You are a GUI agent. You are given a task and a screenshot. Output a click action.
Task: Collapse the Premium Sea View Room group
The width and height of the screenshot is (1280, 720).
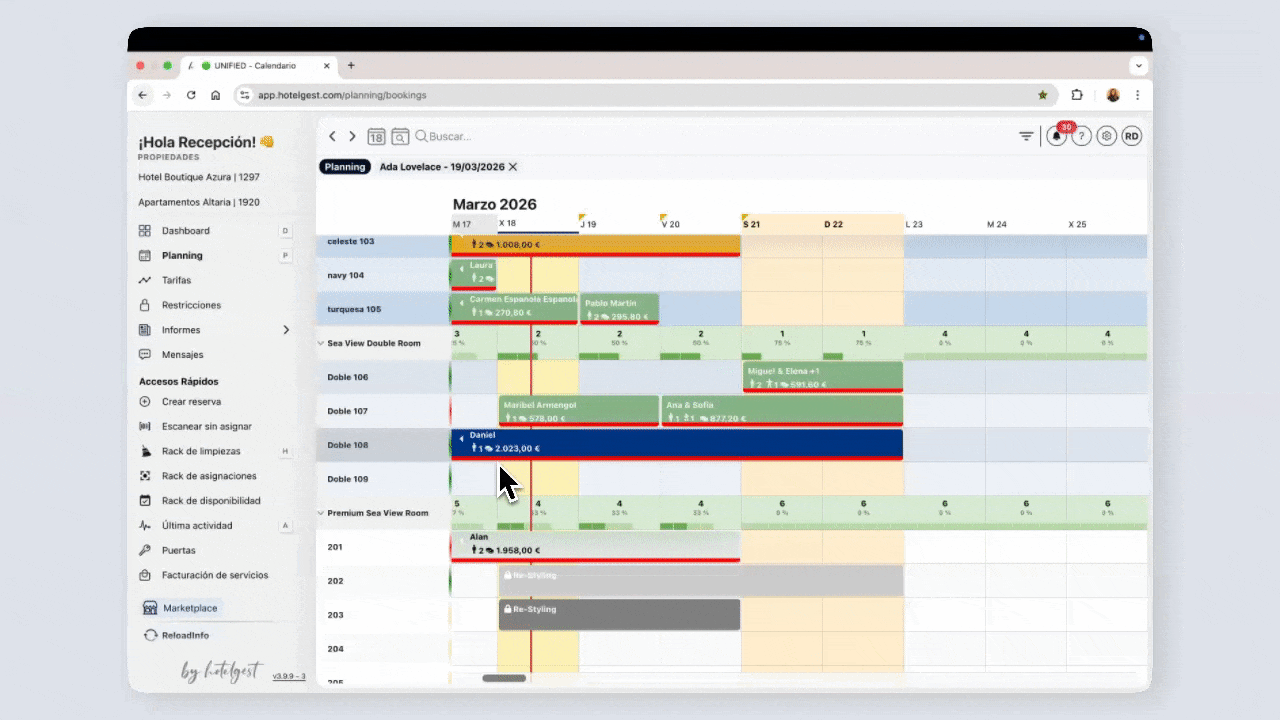tap(321, 513)
